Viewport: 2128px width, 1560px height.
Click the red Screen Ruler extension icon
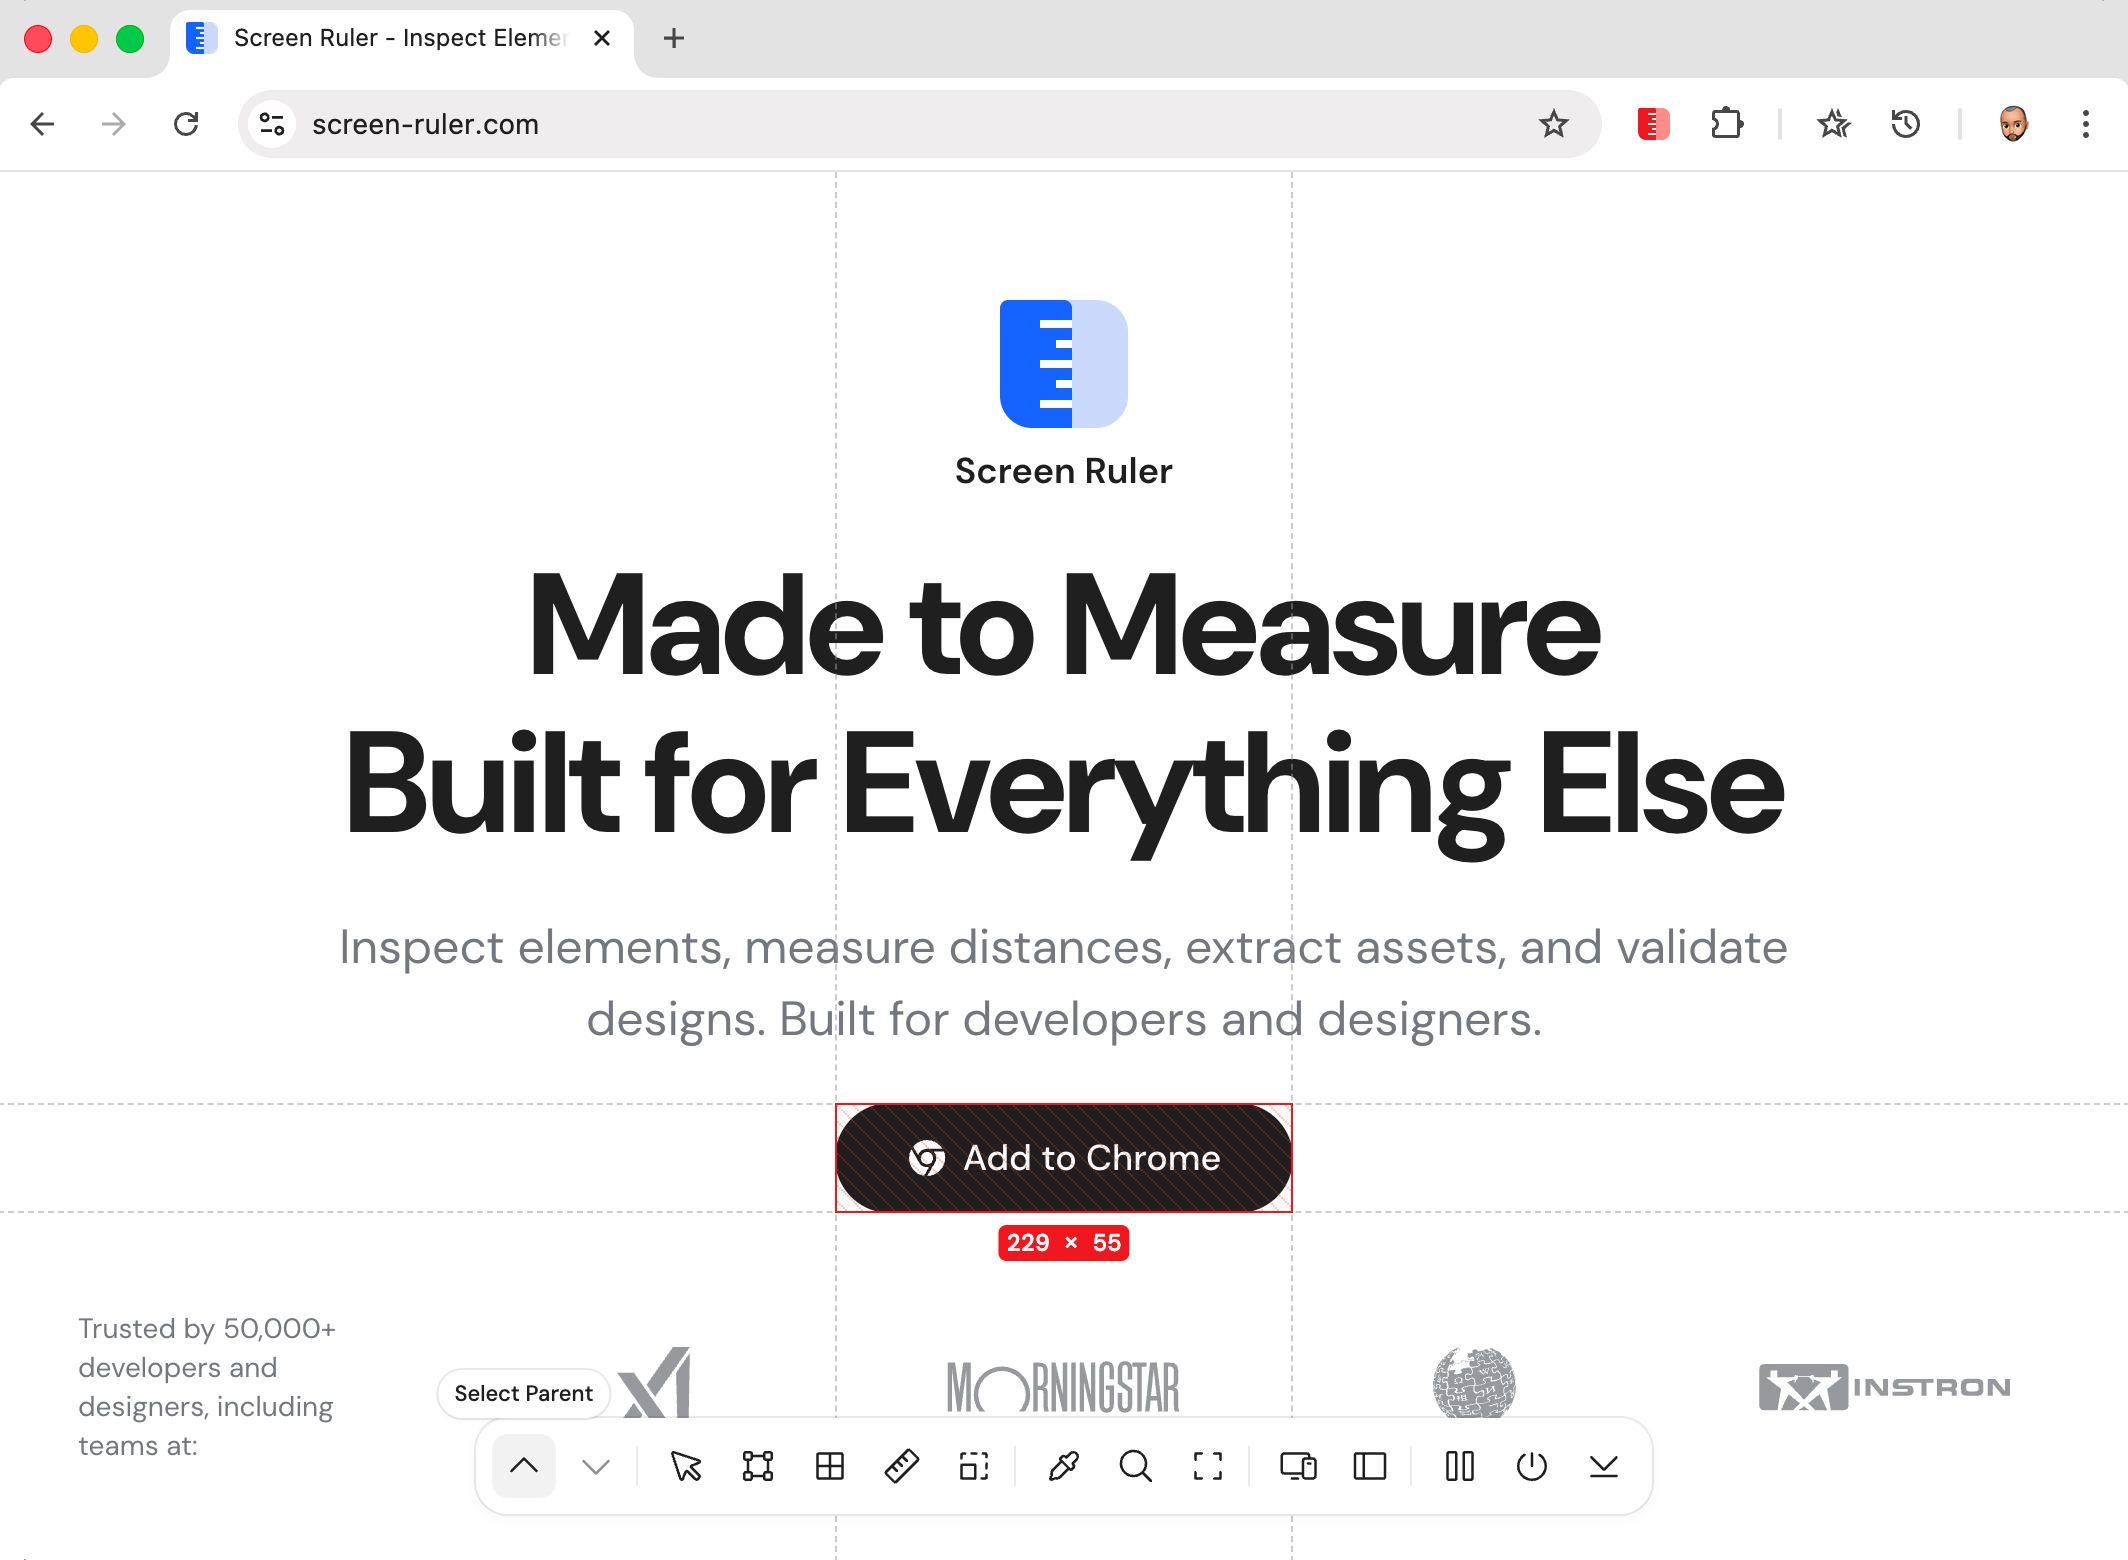coord(1654,124)
